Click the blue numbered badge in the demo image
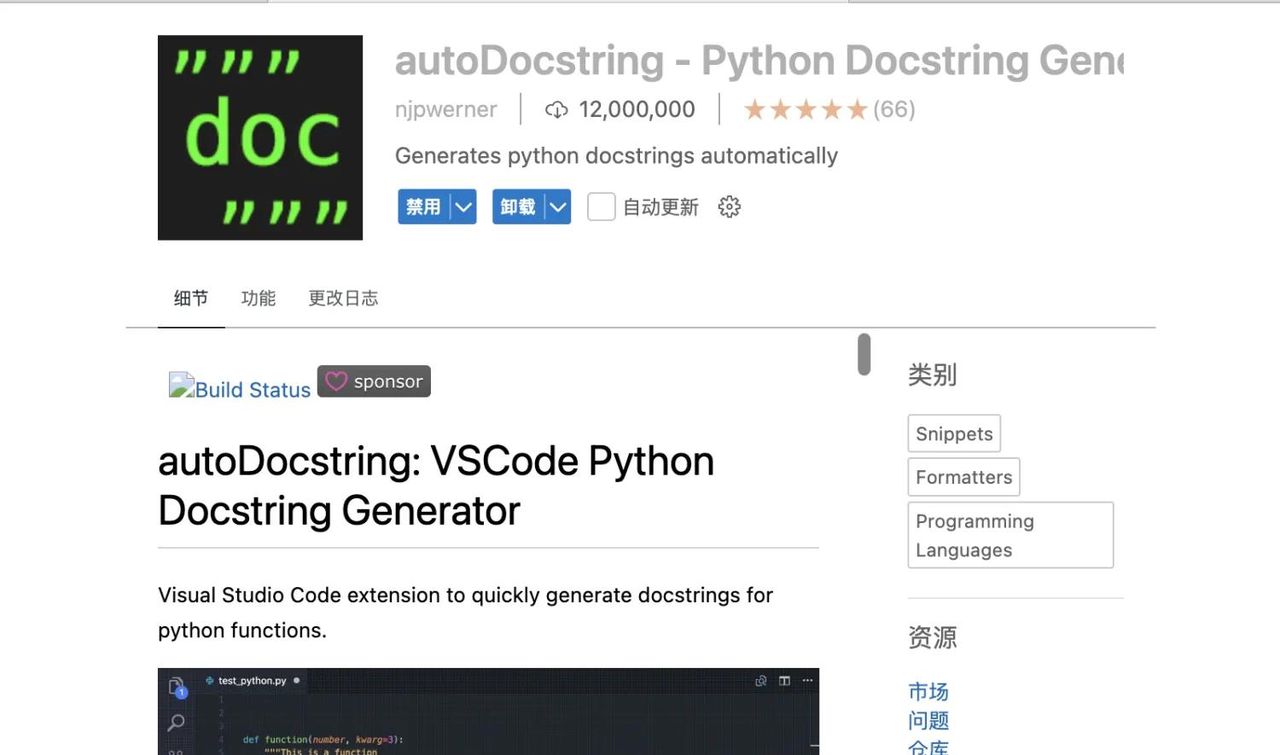 [x=181, y=691]
